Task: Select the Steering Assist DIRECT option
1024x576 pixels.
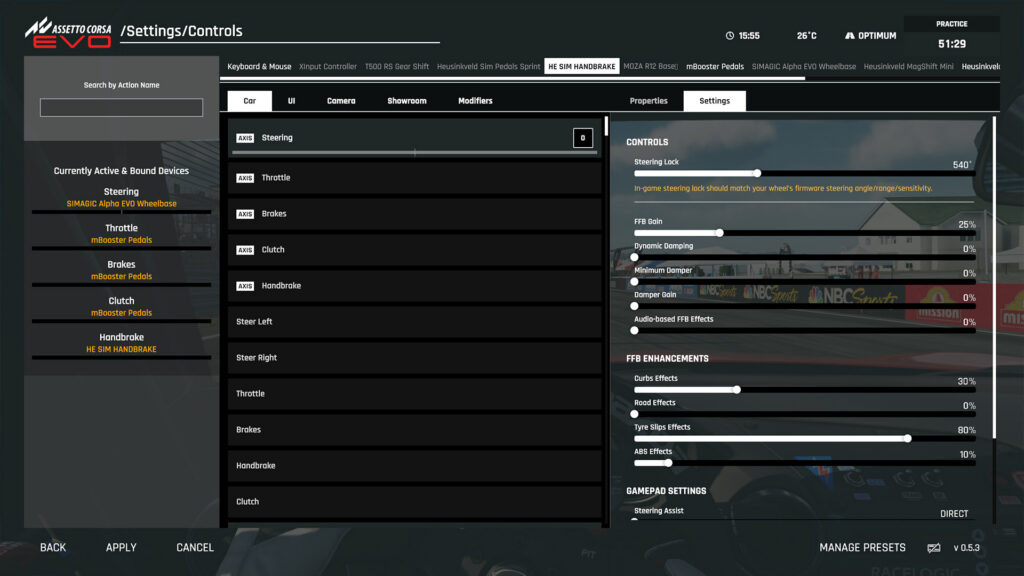Action: click(953, 514)
